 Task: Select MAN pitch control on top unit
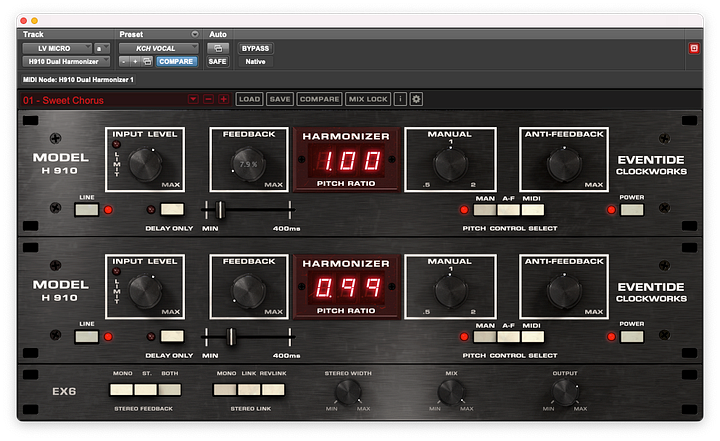pos(485,210)
